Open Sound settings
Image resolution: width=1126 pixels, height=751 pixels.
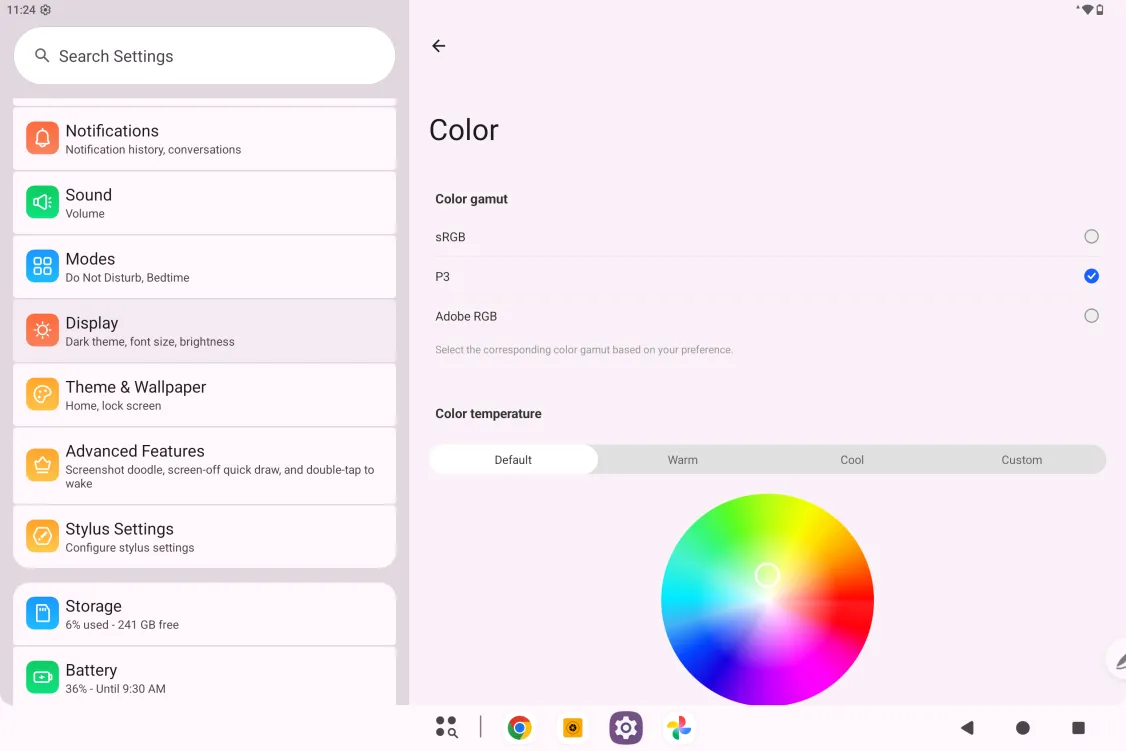pos(204,202)
